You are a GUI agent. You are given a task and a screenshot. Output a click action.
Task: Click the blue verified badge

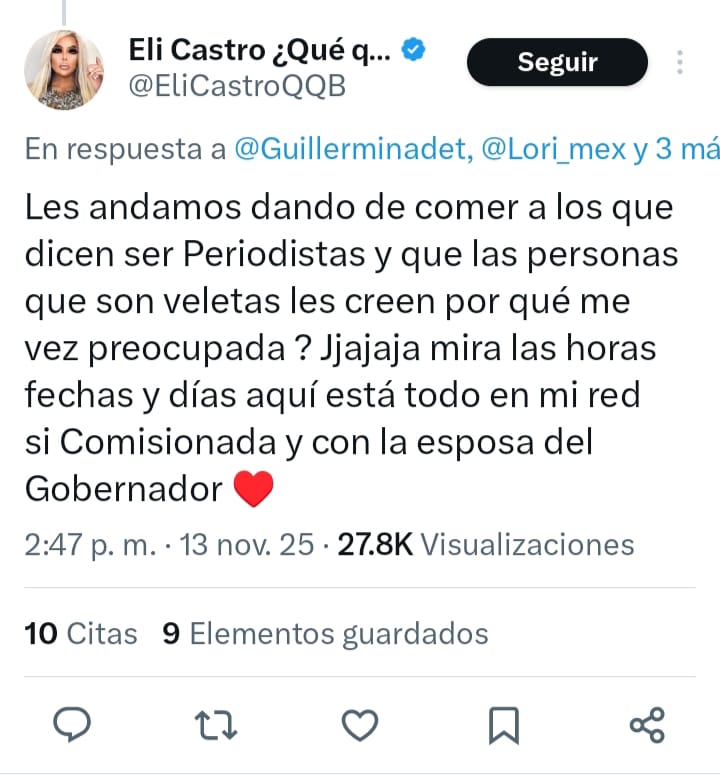[413, 49]
